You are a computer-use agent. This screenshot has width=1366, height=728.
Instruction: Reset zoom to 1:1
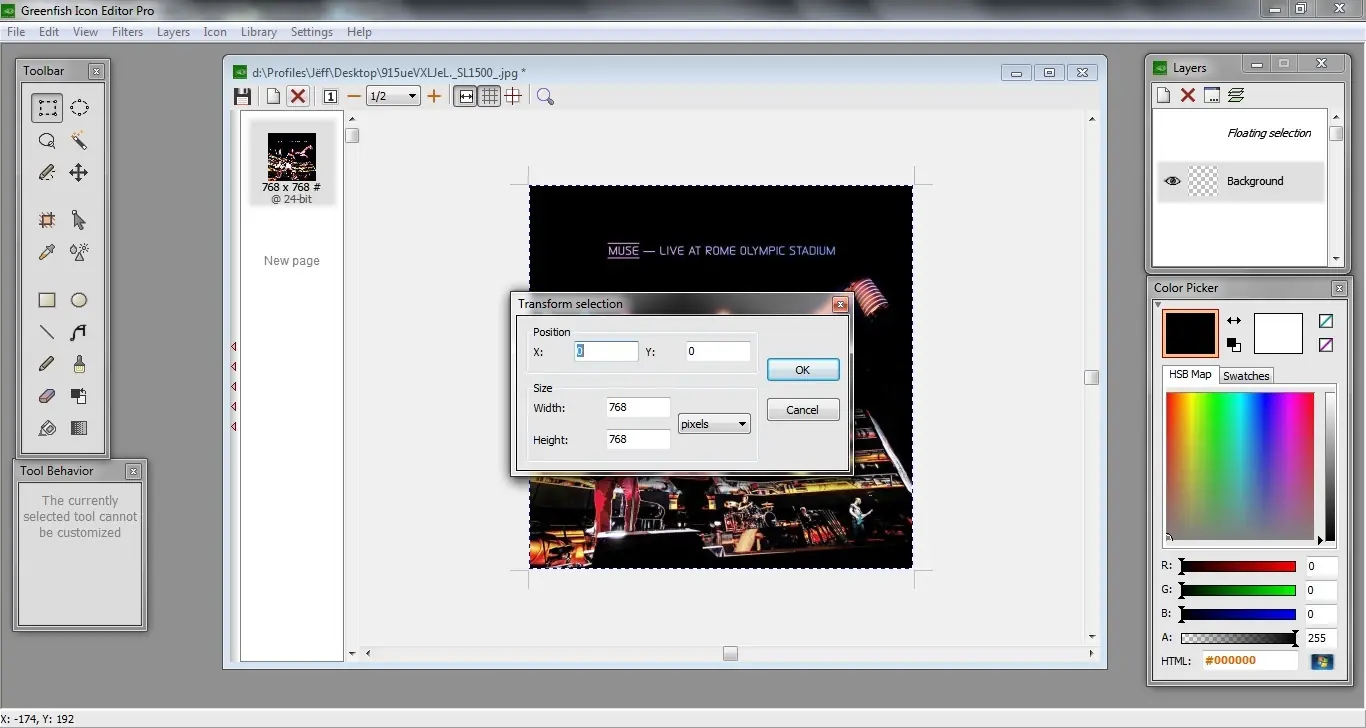click(330, 96)
